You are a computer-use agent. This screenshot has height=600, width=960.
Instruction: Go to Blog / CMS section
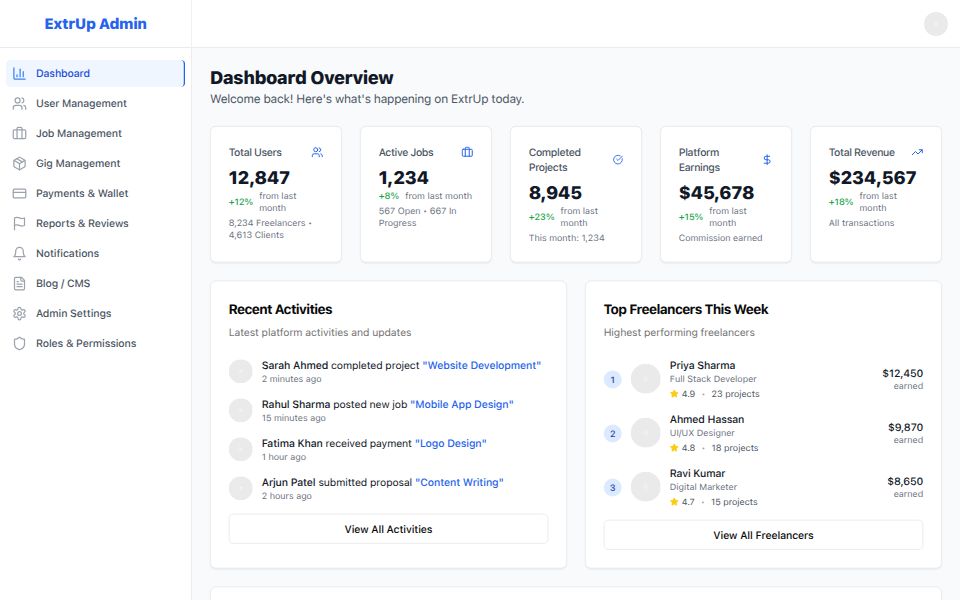coord(96,283)
